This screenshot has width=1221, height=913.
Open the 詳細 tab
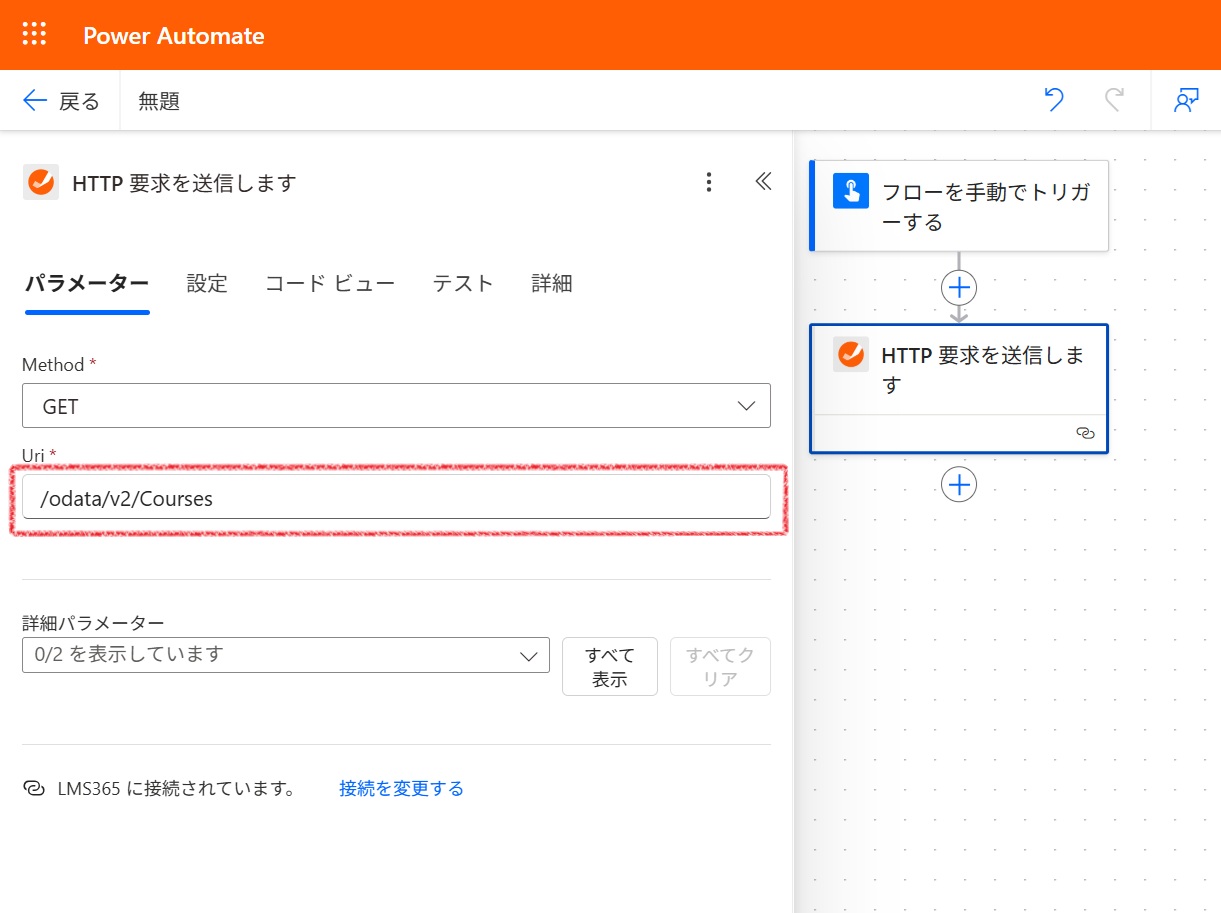pyautogui.click(x=552, y=284)
